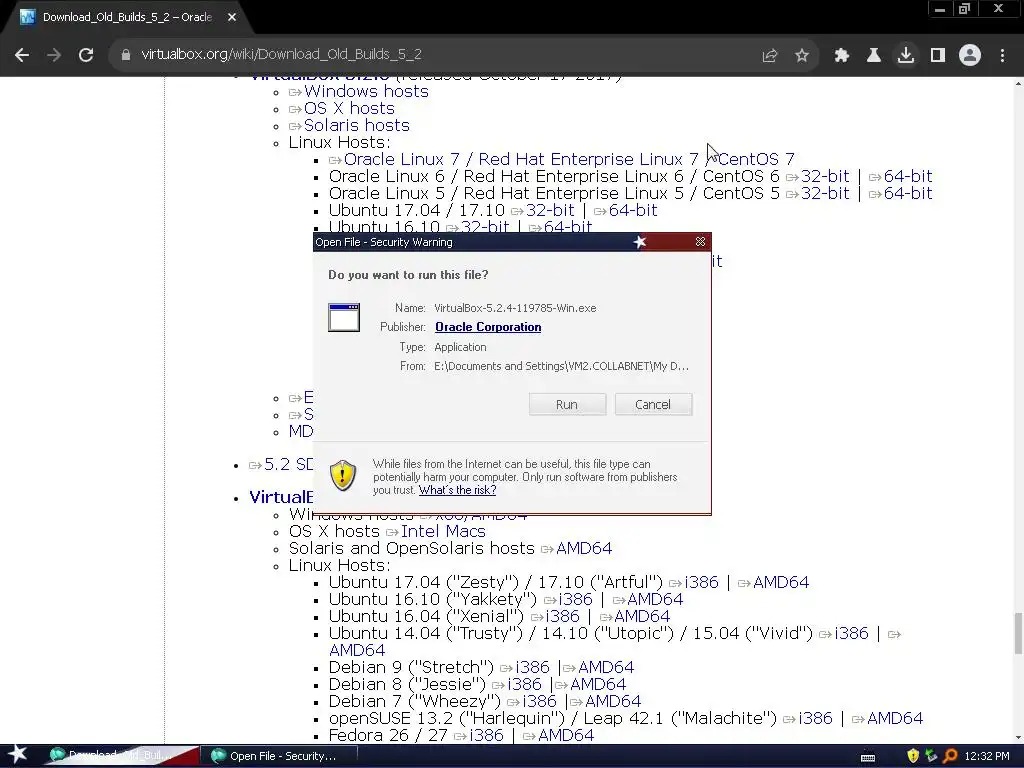1024x768 pixels.
Task: Toggle the side panel icon
Action: pos(938,56)
